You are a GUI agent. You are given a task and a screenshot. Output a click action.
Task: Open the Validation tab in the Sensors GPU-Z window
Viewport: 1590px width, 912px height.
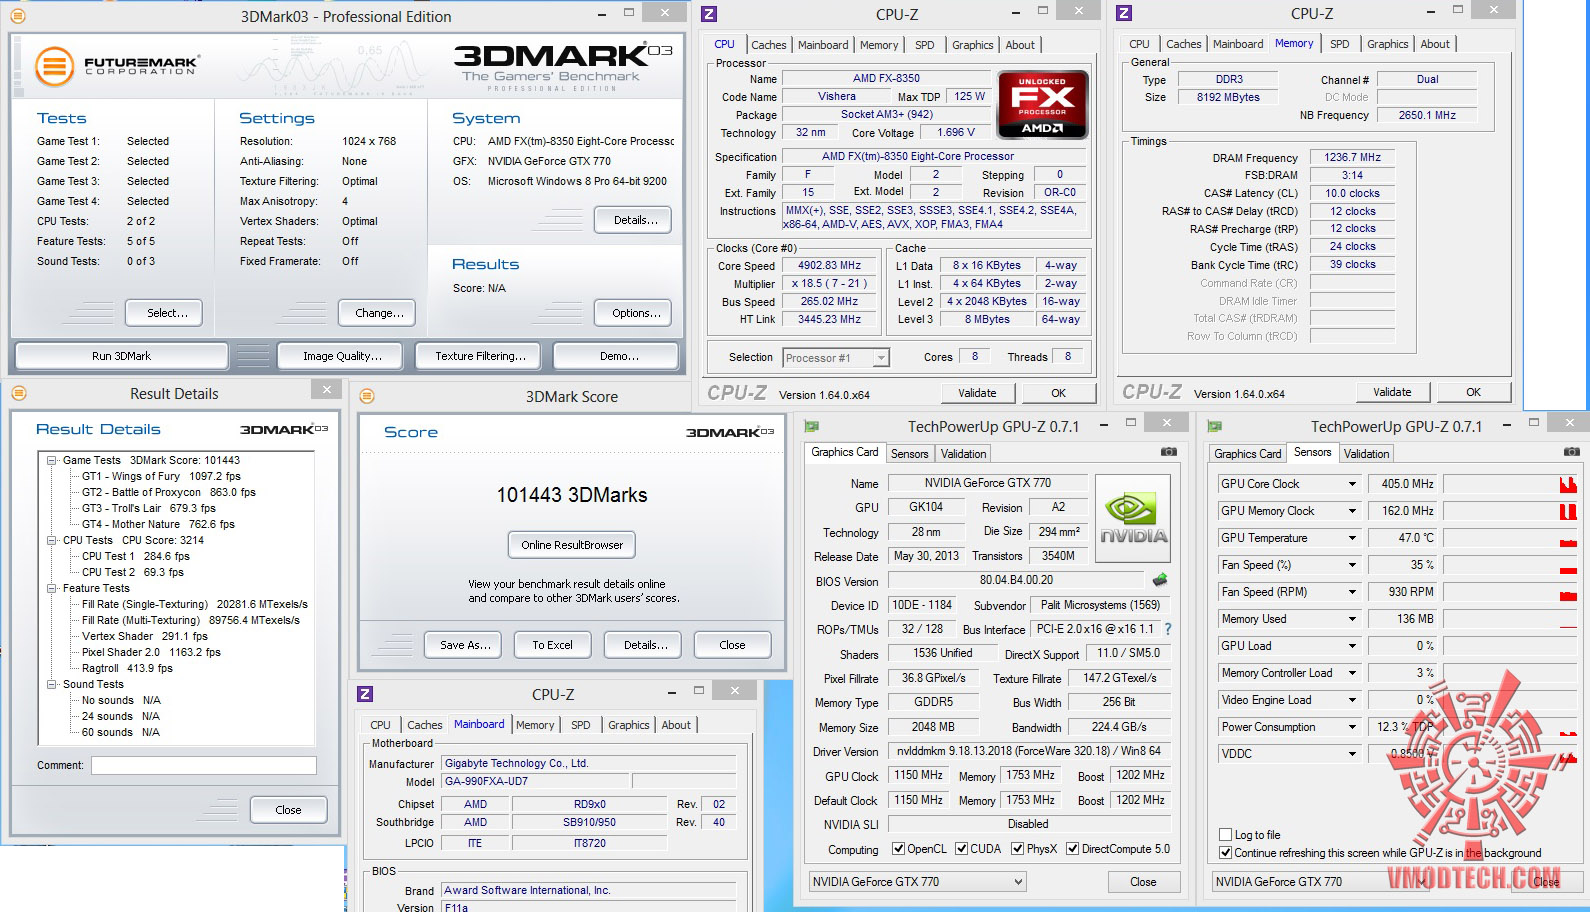click(1366, 453)
